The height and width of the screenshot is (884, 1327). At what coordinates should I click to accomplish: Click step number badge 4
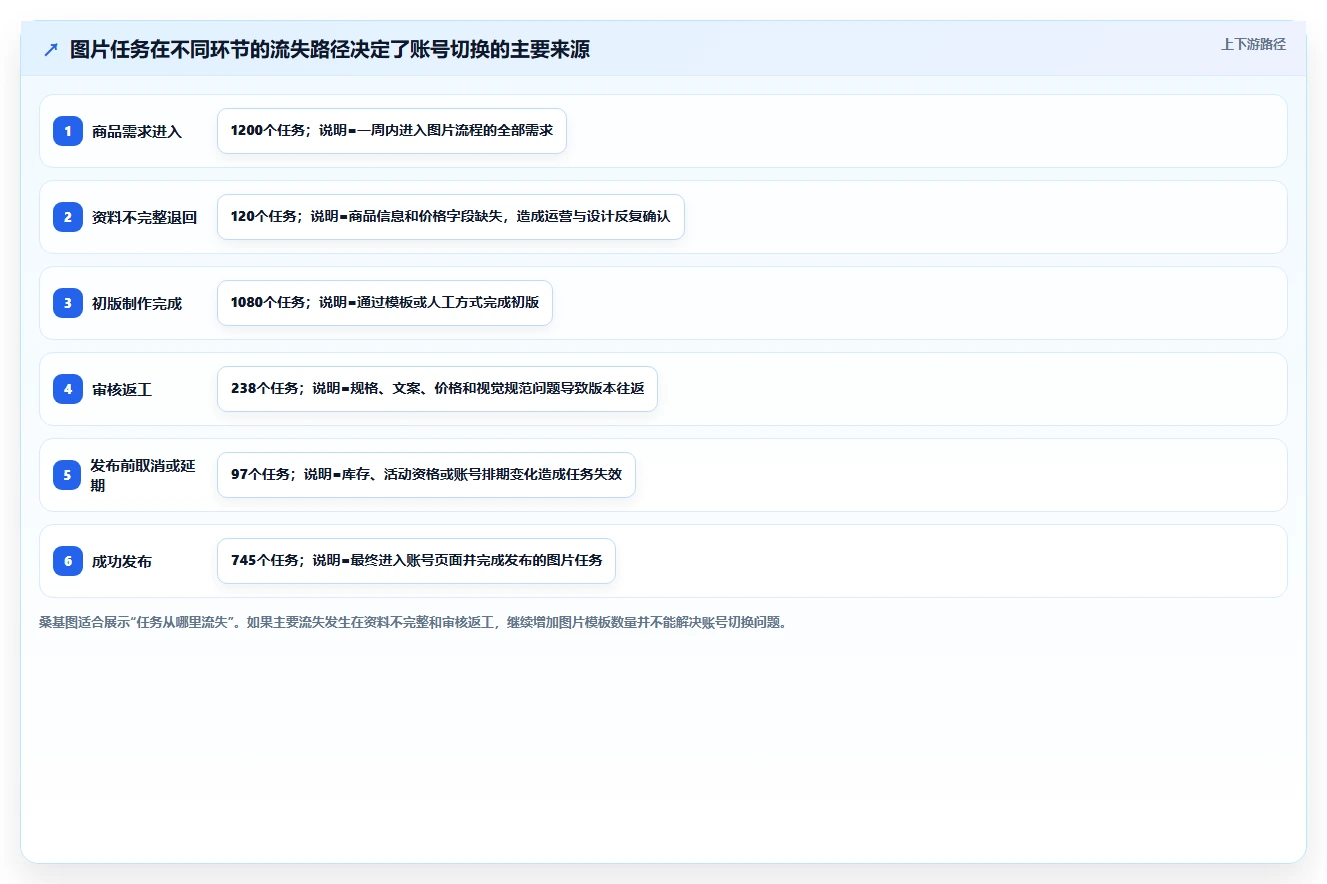point(68,389)
